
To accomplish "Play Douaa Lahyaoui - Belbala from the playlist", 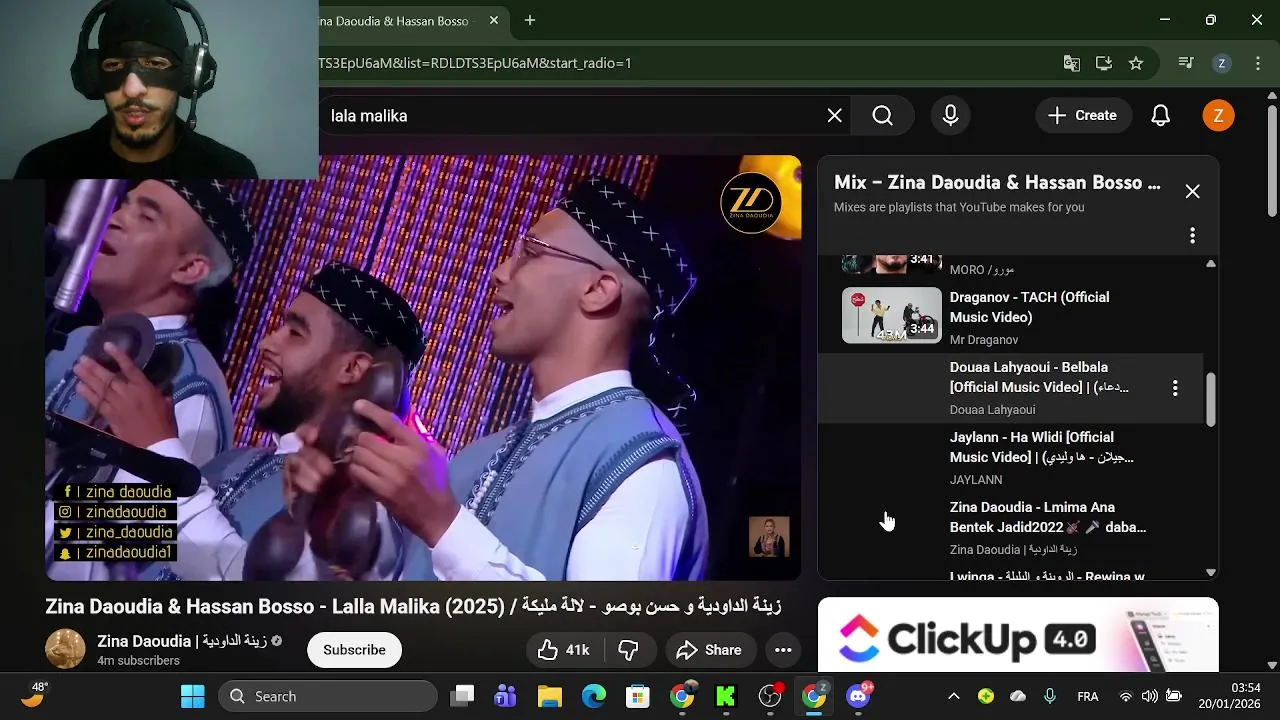I will (x=1010, y=387).
